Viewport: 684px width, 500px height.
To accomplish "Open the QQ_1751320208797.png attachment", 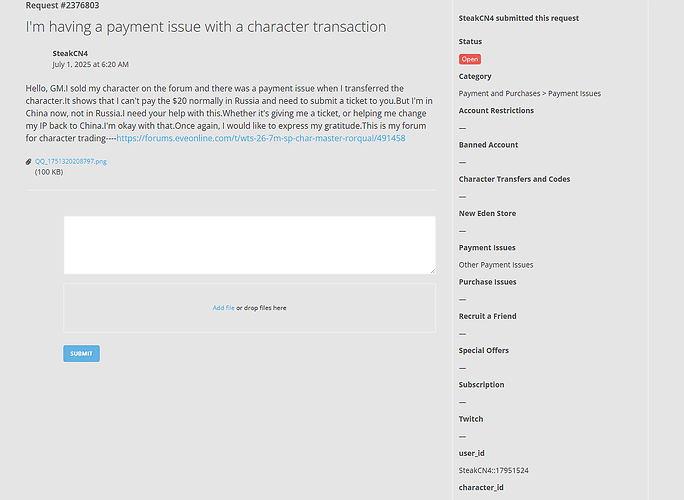I will coord(71,161).
